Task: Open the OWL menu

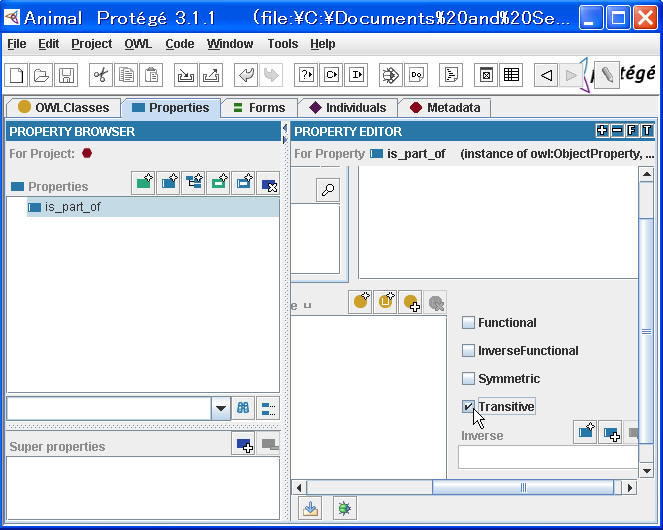Action: pos(138,44)
